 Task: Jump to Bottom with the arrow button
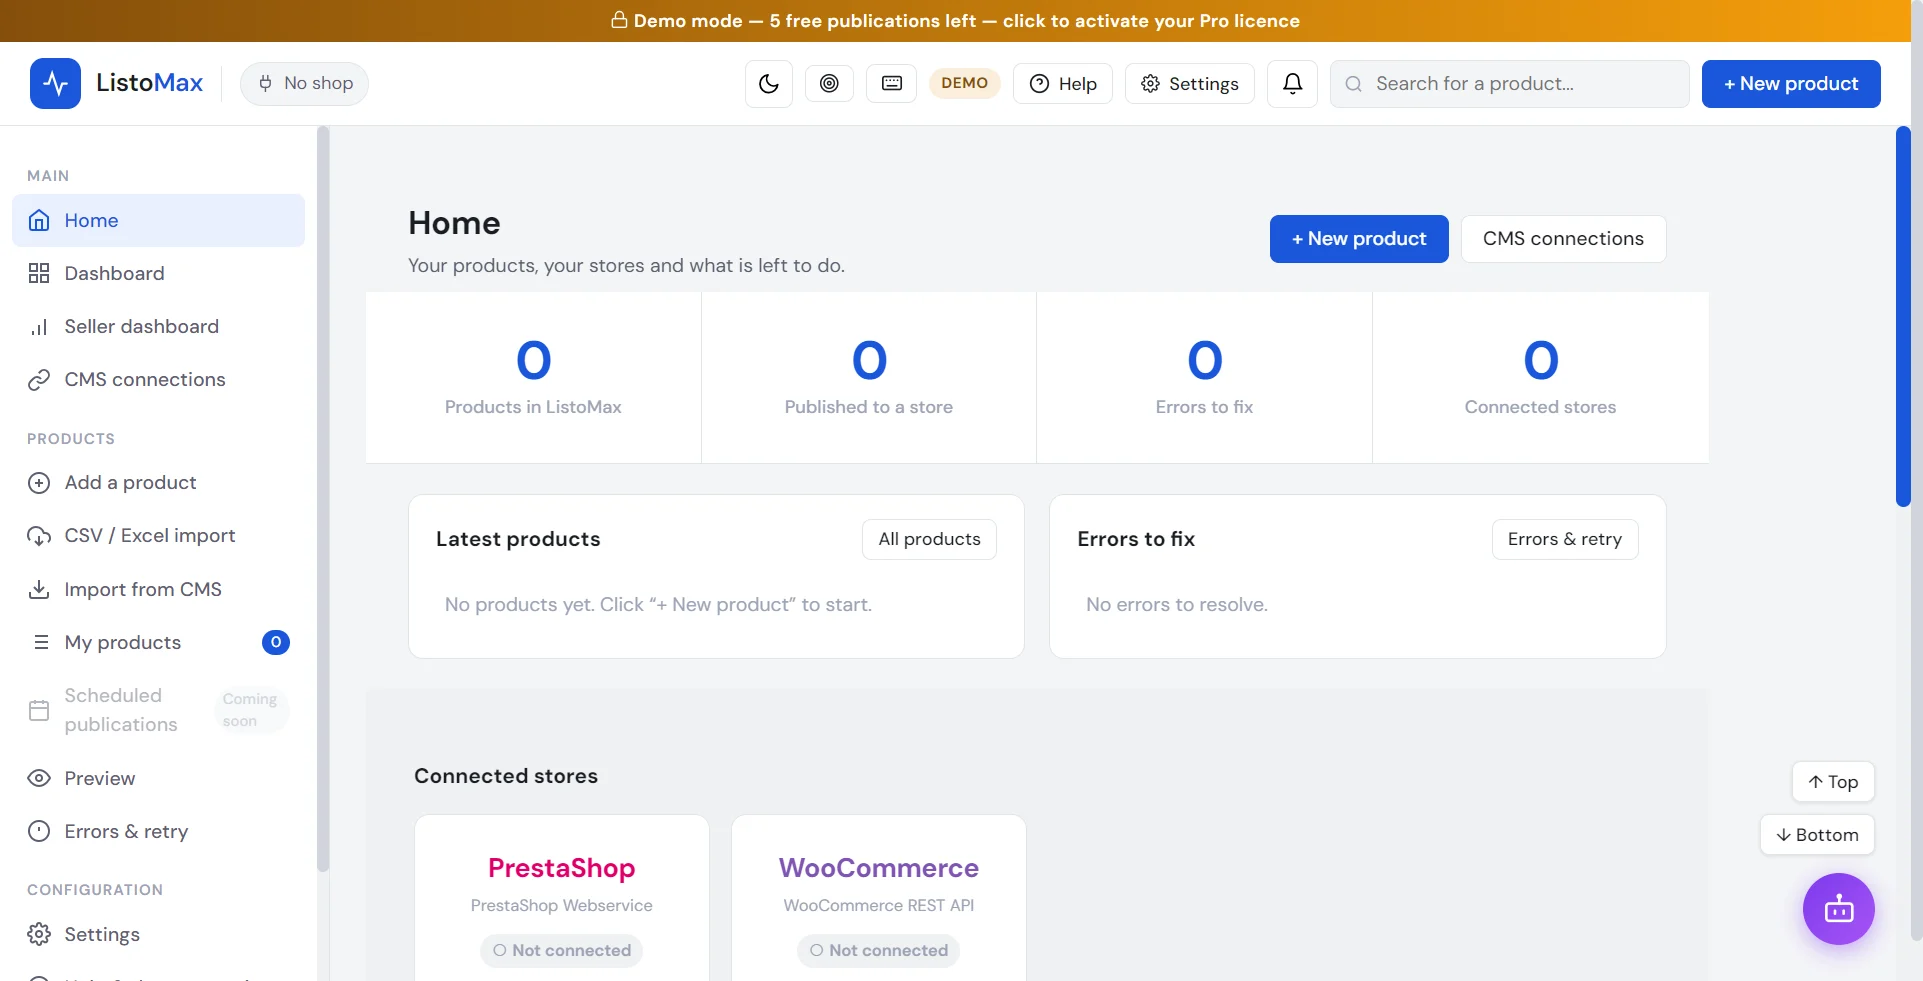coord(1817,835)
